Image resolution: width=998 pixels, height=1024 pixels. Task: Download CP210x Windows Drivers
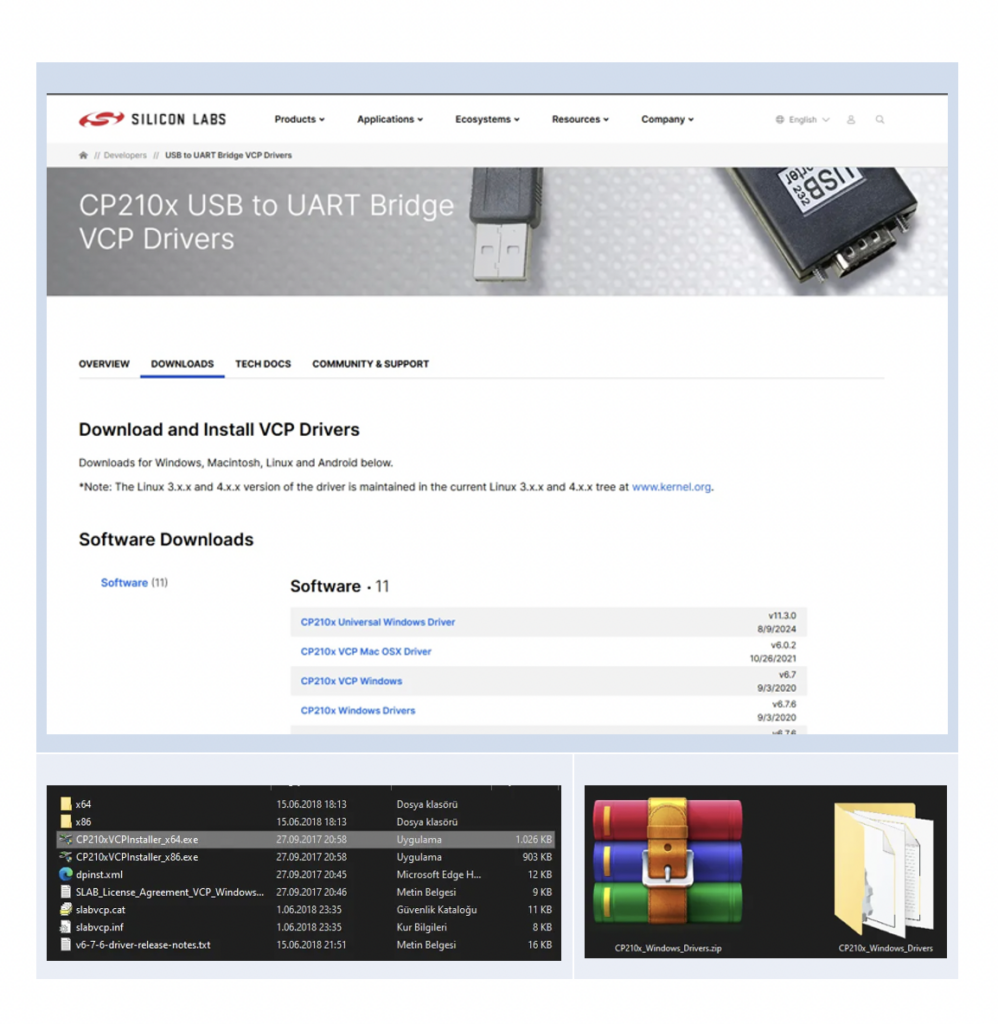coord(357,710)
